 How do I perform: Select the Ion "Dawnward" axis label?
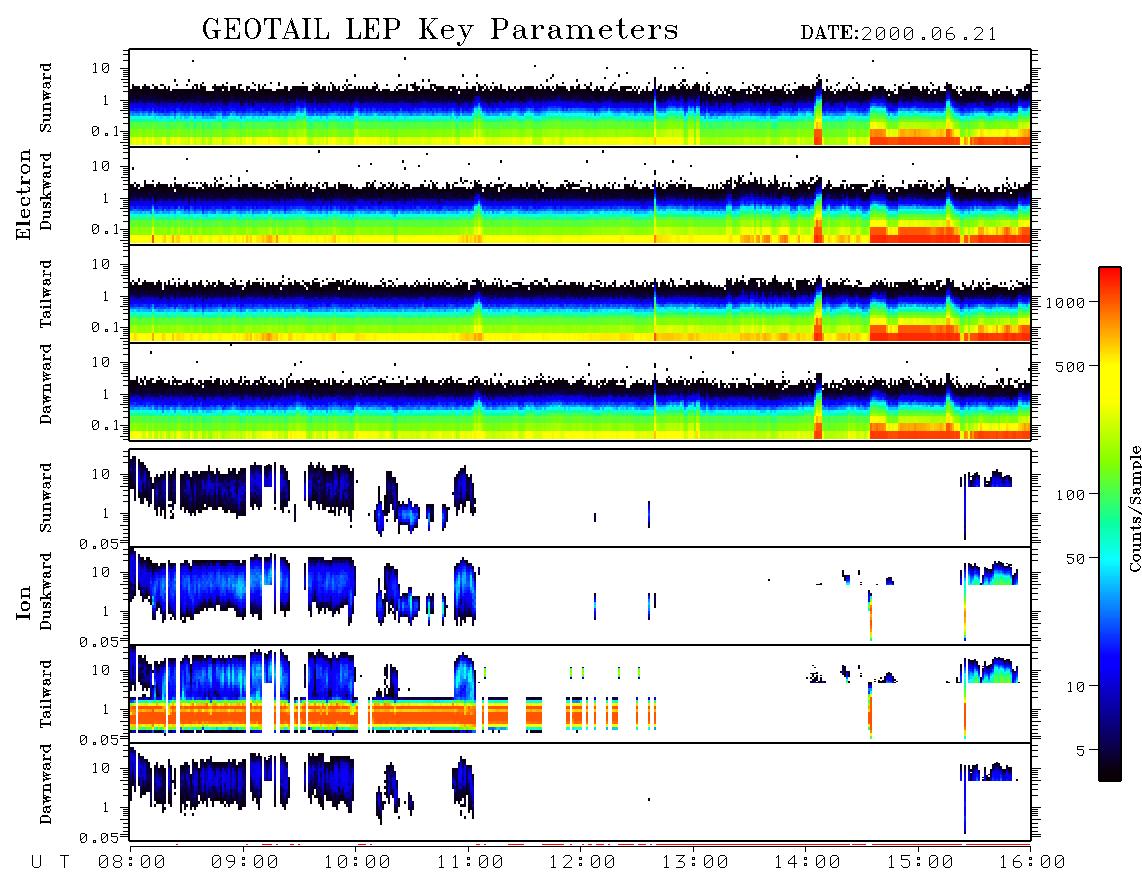[46, 784]
